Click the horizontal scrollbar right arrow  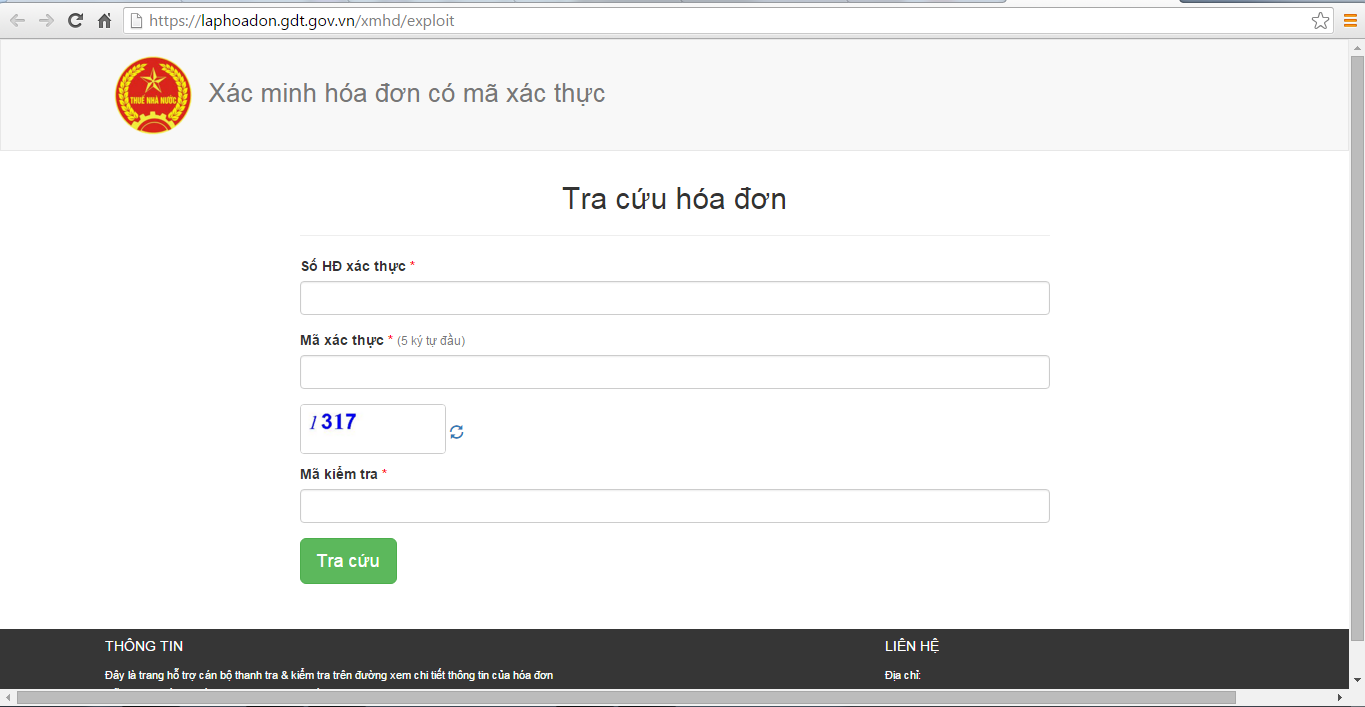click(1342, 697)
